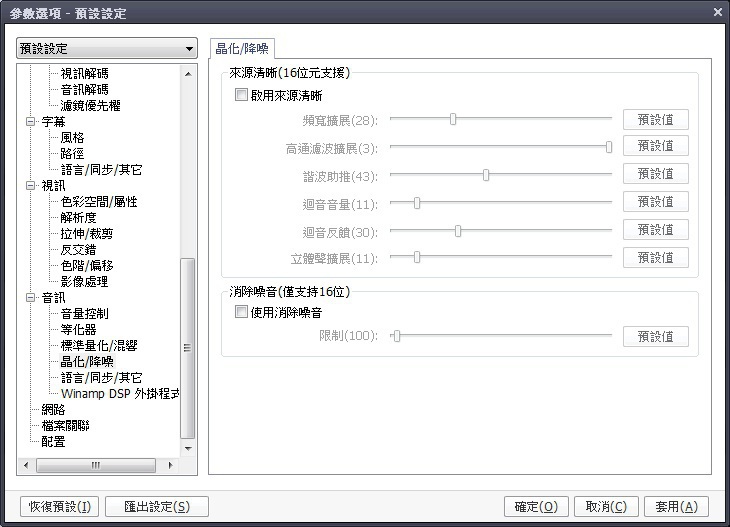Select 拉伸/裁剪 in the tree
730x527 pixels.
pyautogui.click(x=87, y=234)
